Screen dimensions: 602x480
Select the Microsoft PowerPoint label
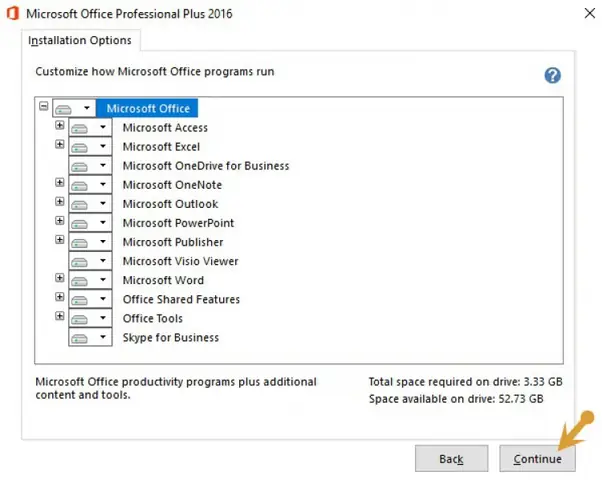pyautogui.click(x=178, y=223)
